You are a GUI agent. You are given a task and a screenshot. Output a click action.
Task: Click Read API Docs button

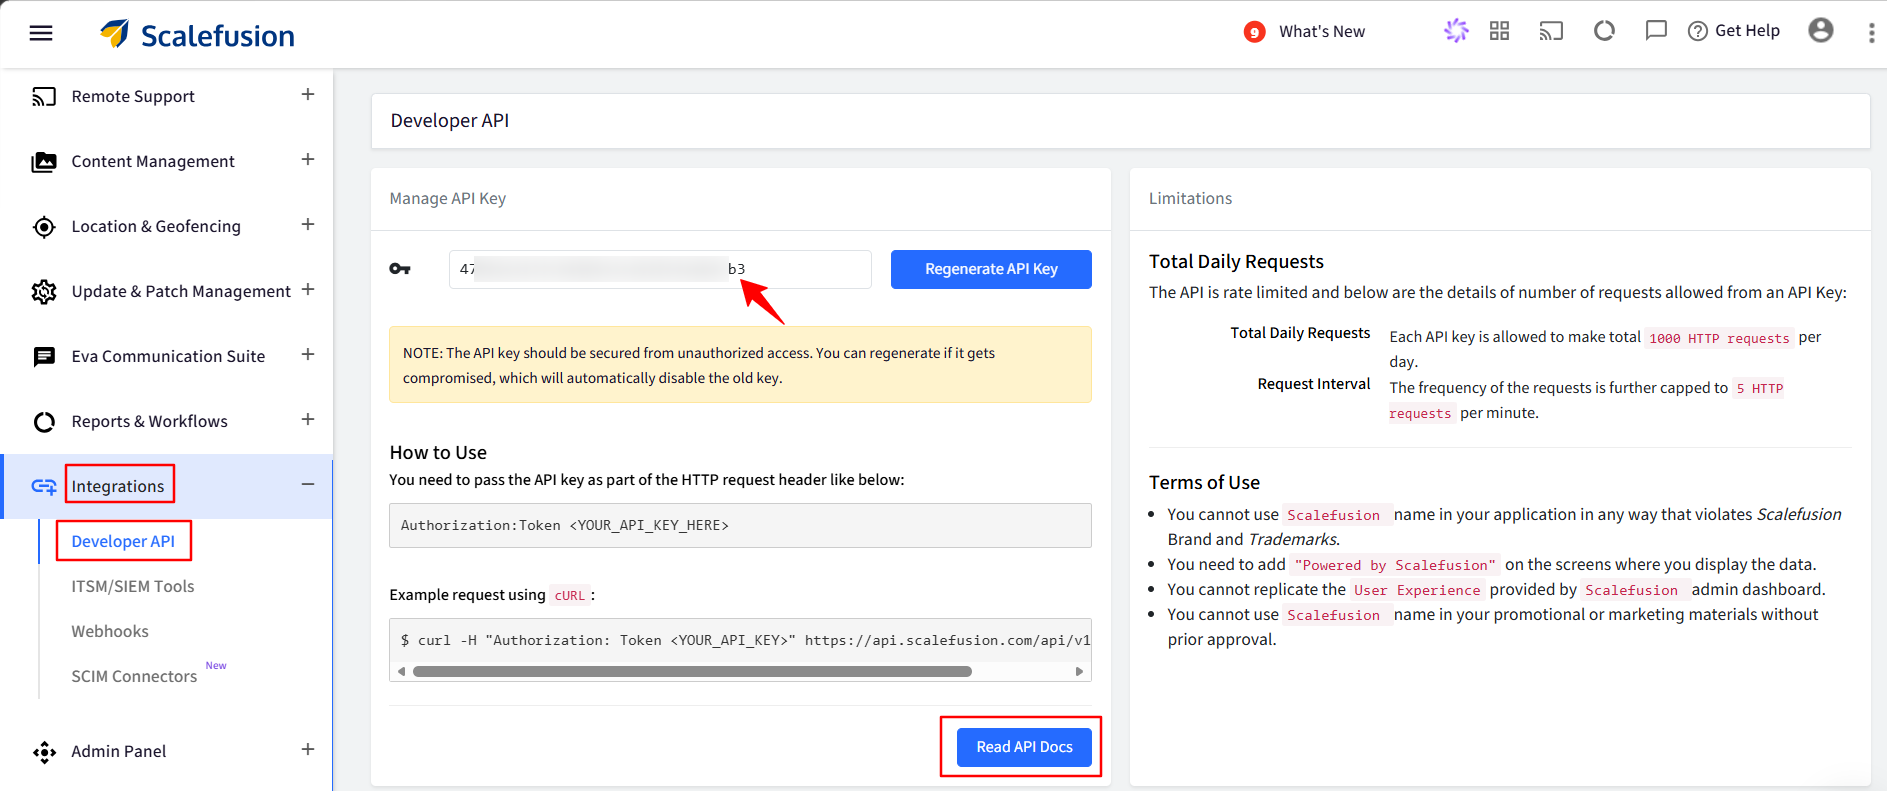click(1024, 747)
